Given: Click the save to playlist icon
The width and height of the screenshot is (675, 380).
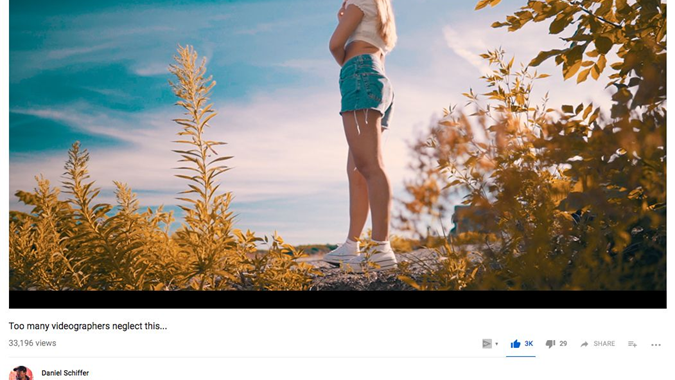Looking at the screenshot, I should click(632, 344).
